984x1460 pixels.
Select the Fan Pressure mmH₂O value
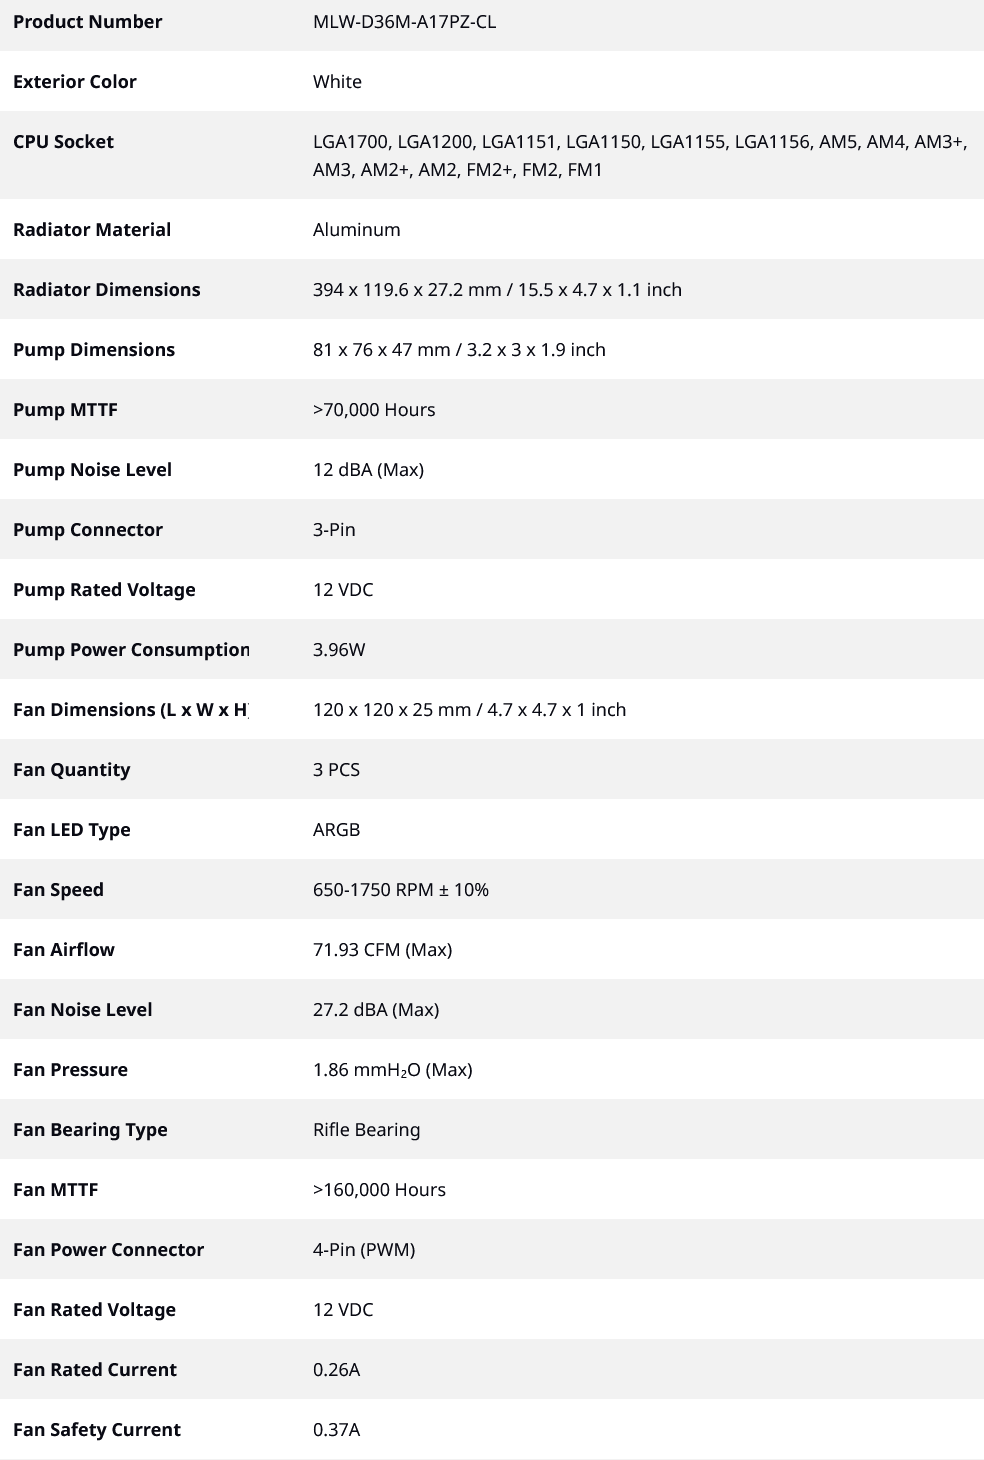(392, 1069)
